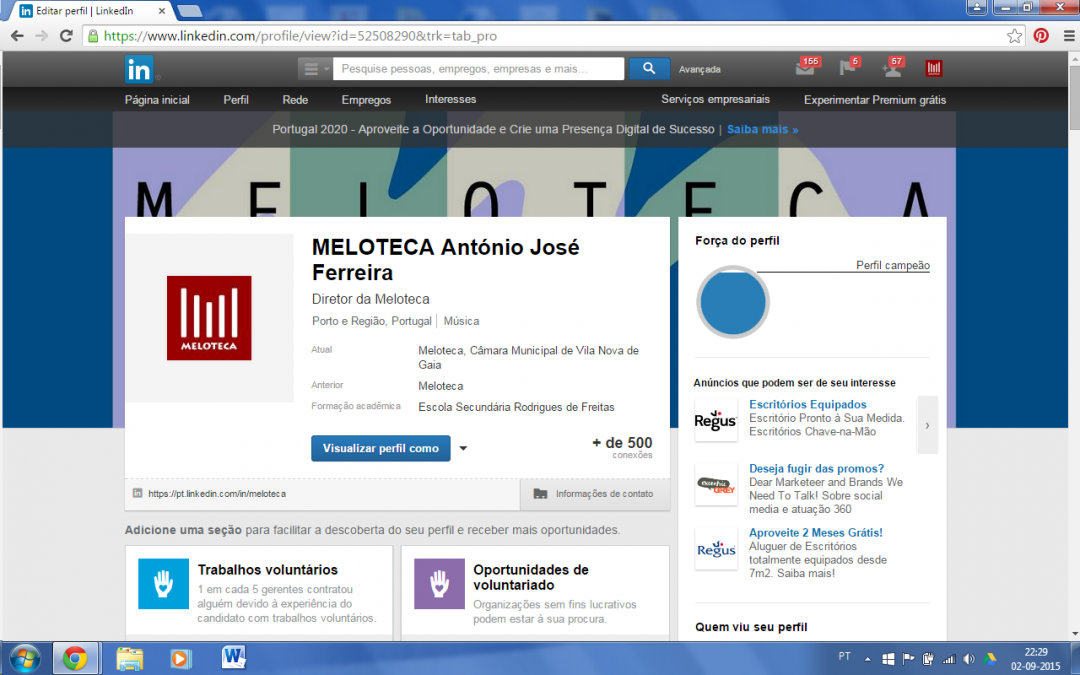Show next ad with right chevron
This screenshot has height=675, width=1080.
[x=927, y=425]
